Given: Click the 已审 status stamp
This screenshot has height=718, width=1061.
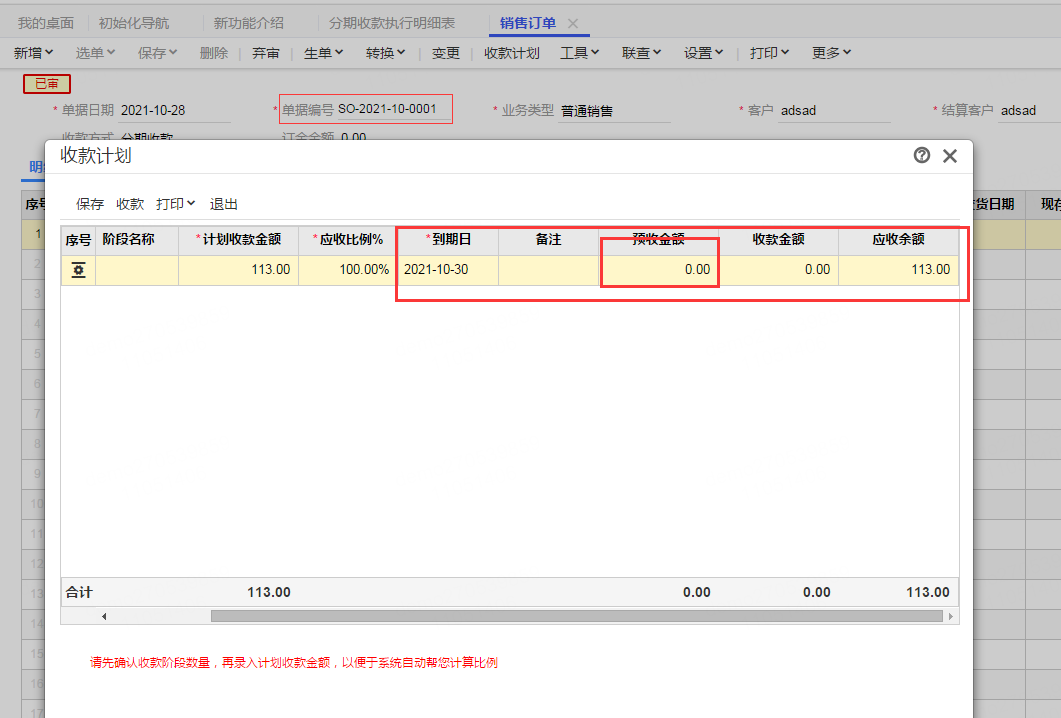Looking at the screenshot, I should point(47,84).
